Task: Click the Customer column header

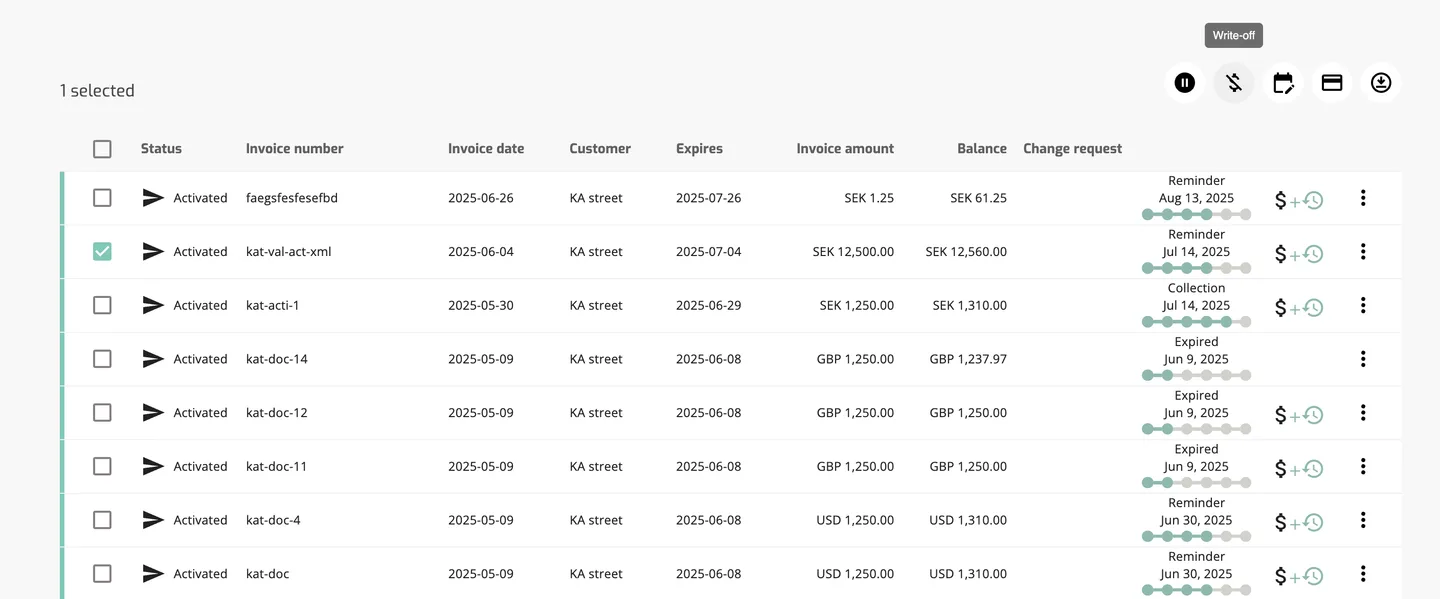Action: (x=600, y=149)
